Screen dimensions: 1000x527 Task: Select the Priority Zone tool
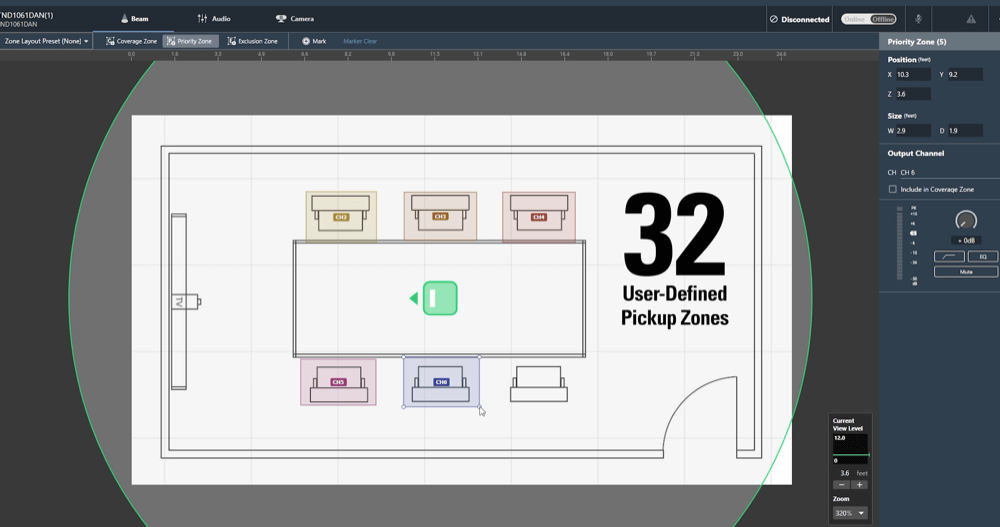tap(191, 41)
